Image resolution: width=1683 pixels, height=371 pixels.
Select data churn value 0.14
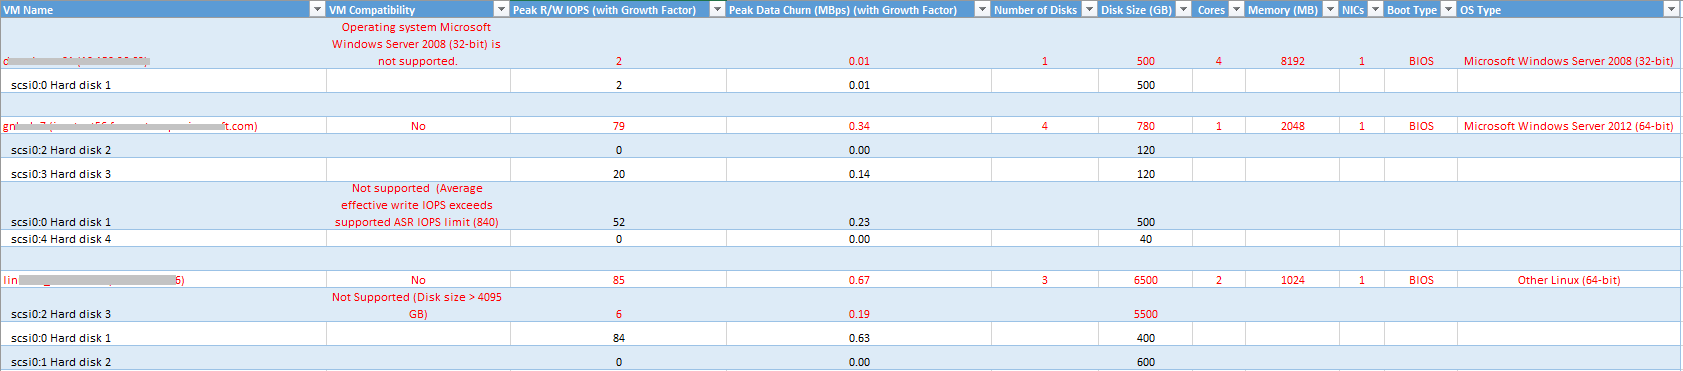[859, 174]
